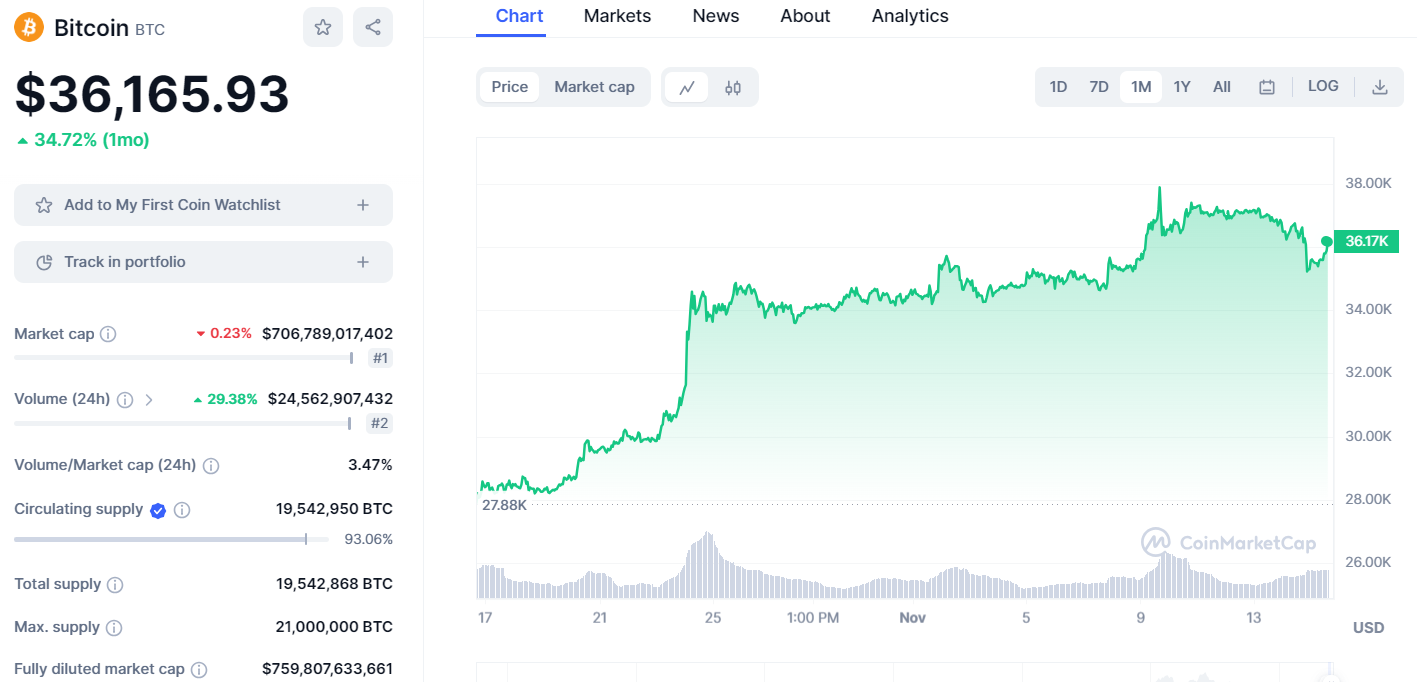
Task: Click Fully diluted market cap info icon
Action: tap(199, 670)
